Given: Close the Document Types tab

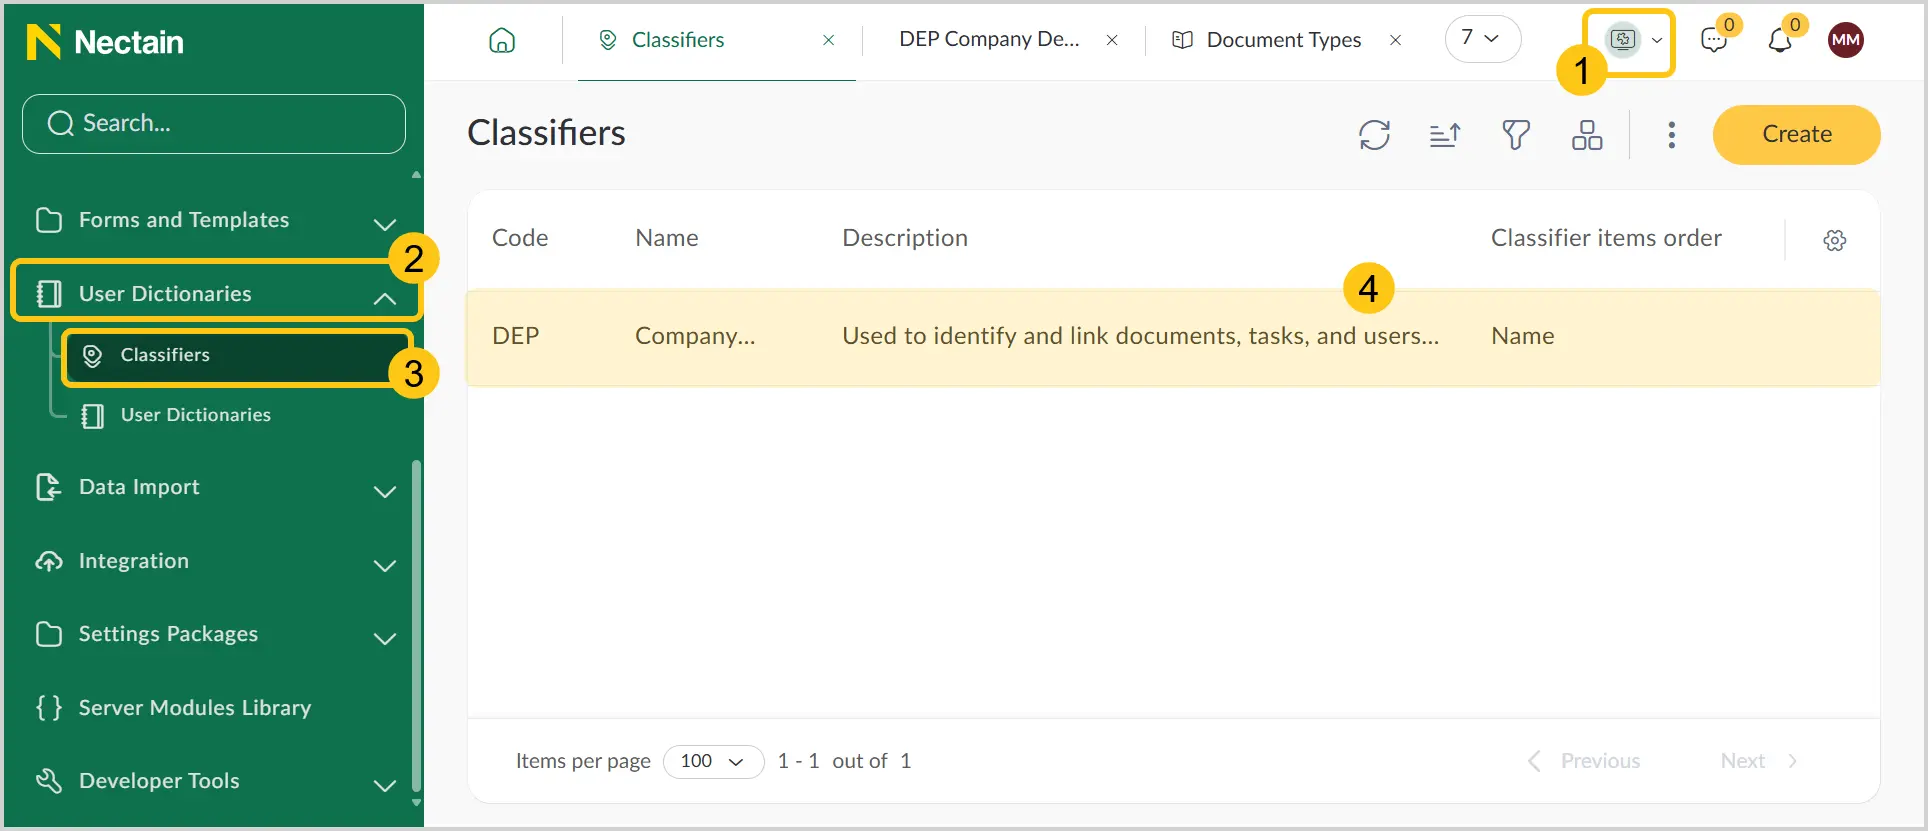Looking at the screenshot, I should [1396, 40].
